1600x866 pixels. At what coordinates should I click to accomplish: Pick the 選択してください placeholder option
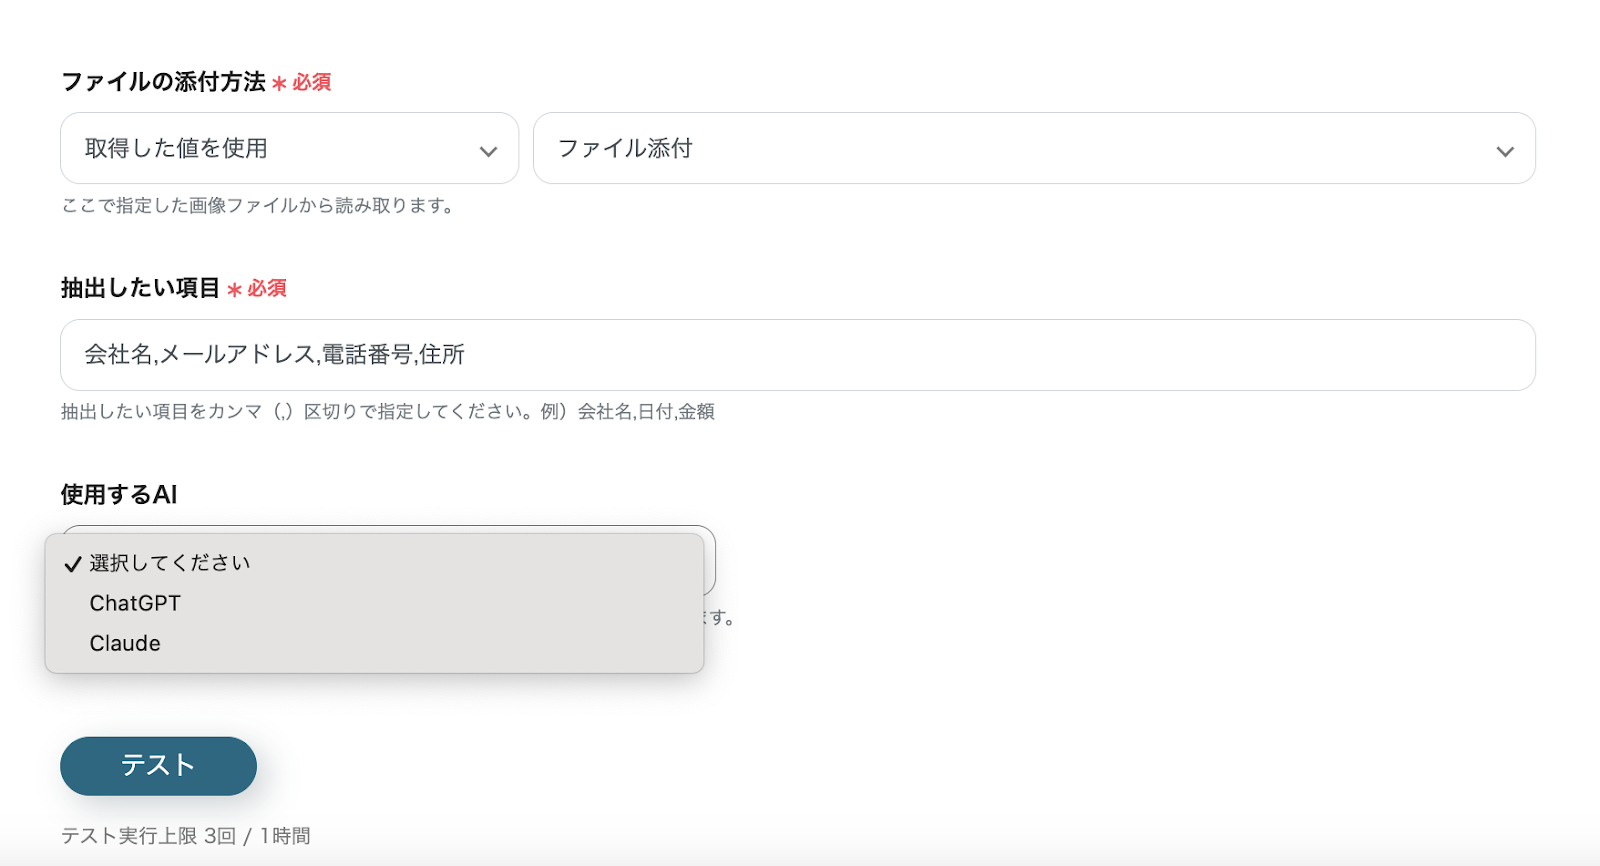(x=170, y=563)
